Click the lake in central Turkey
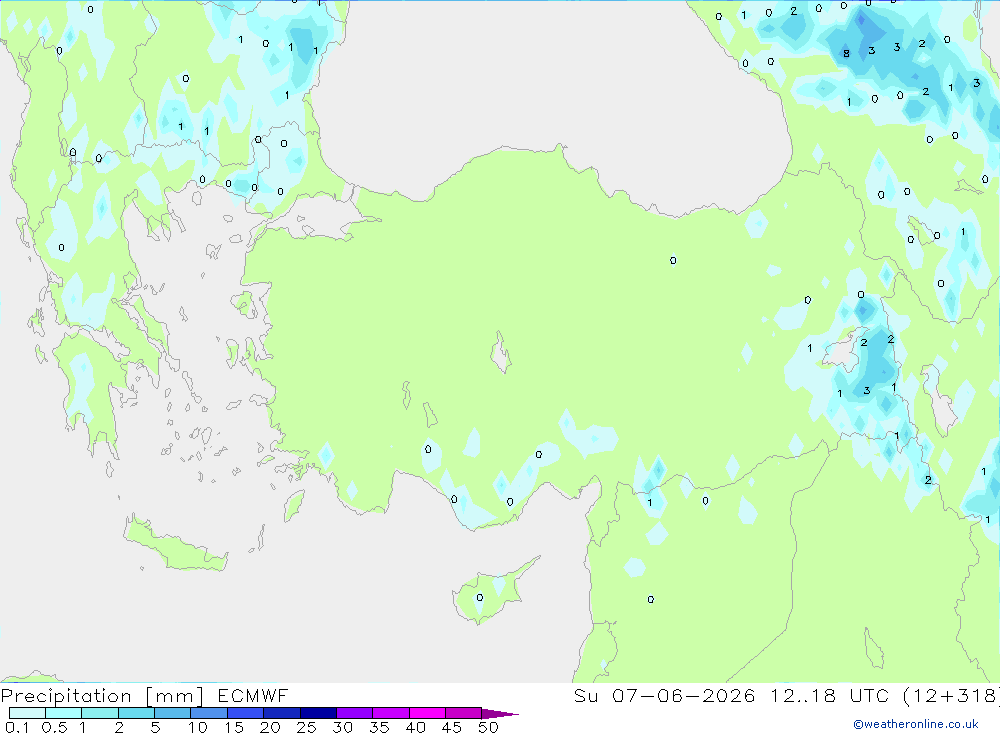Viewport: 1000px width, 733px height. (x=501, y=352)
